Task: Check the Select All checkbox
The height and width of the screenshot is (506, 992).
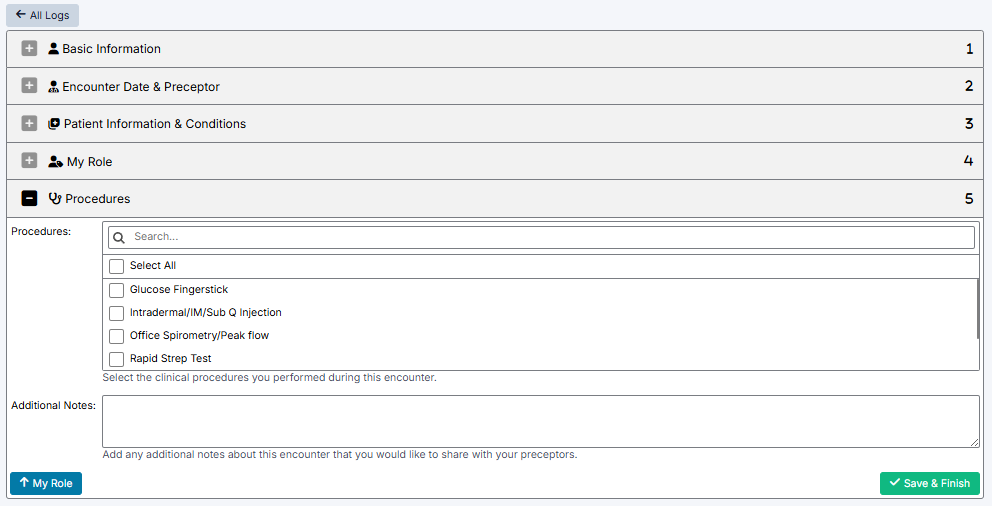Action: click(117, 266)
